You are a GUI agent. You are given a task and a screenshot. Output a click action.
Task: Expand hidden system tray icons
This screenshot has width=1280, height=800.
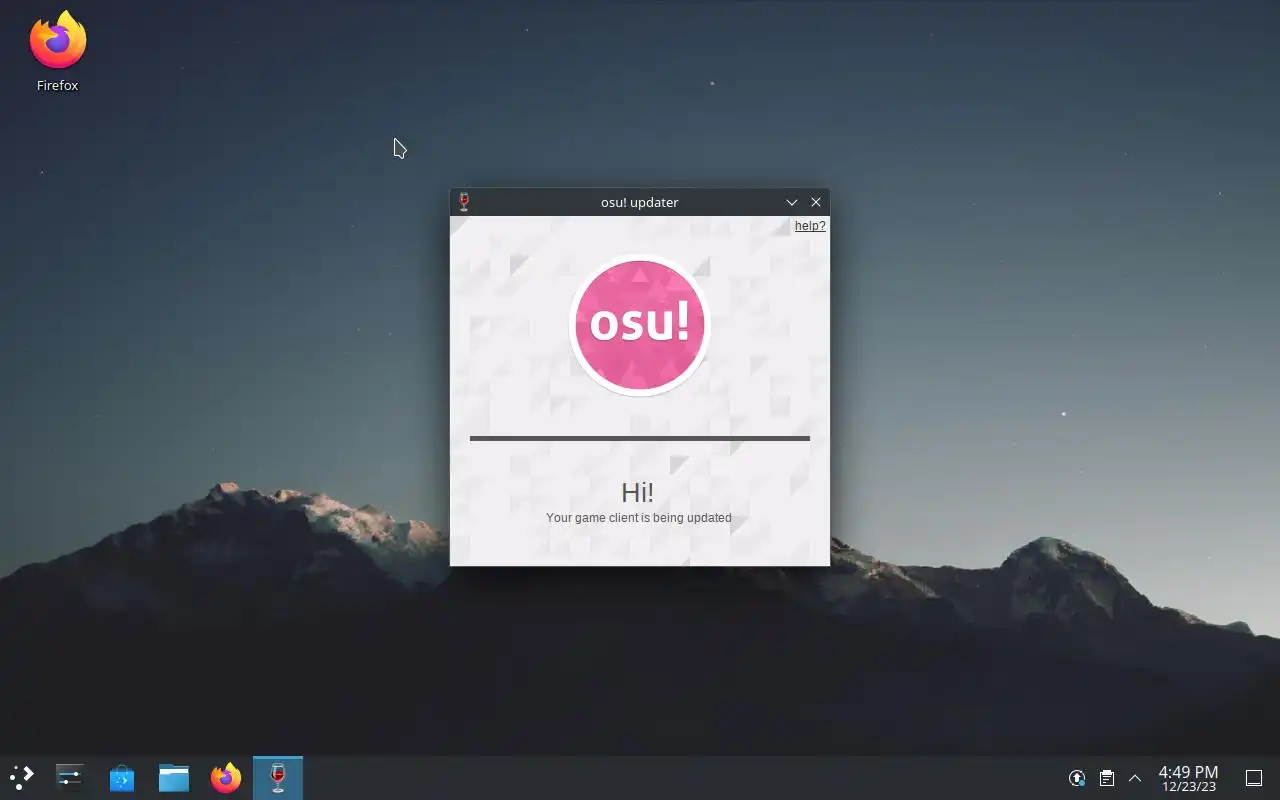[1135, 778]
